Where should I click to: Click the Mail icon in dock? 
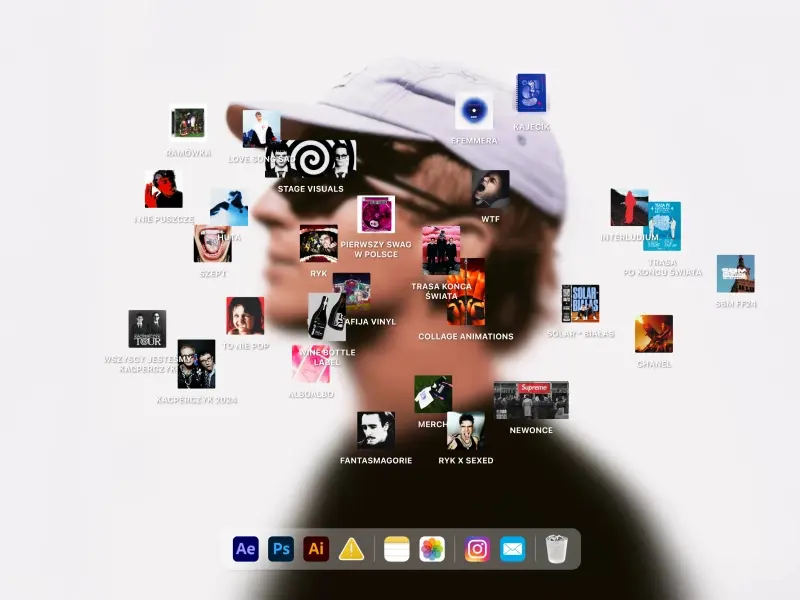512,549
